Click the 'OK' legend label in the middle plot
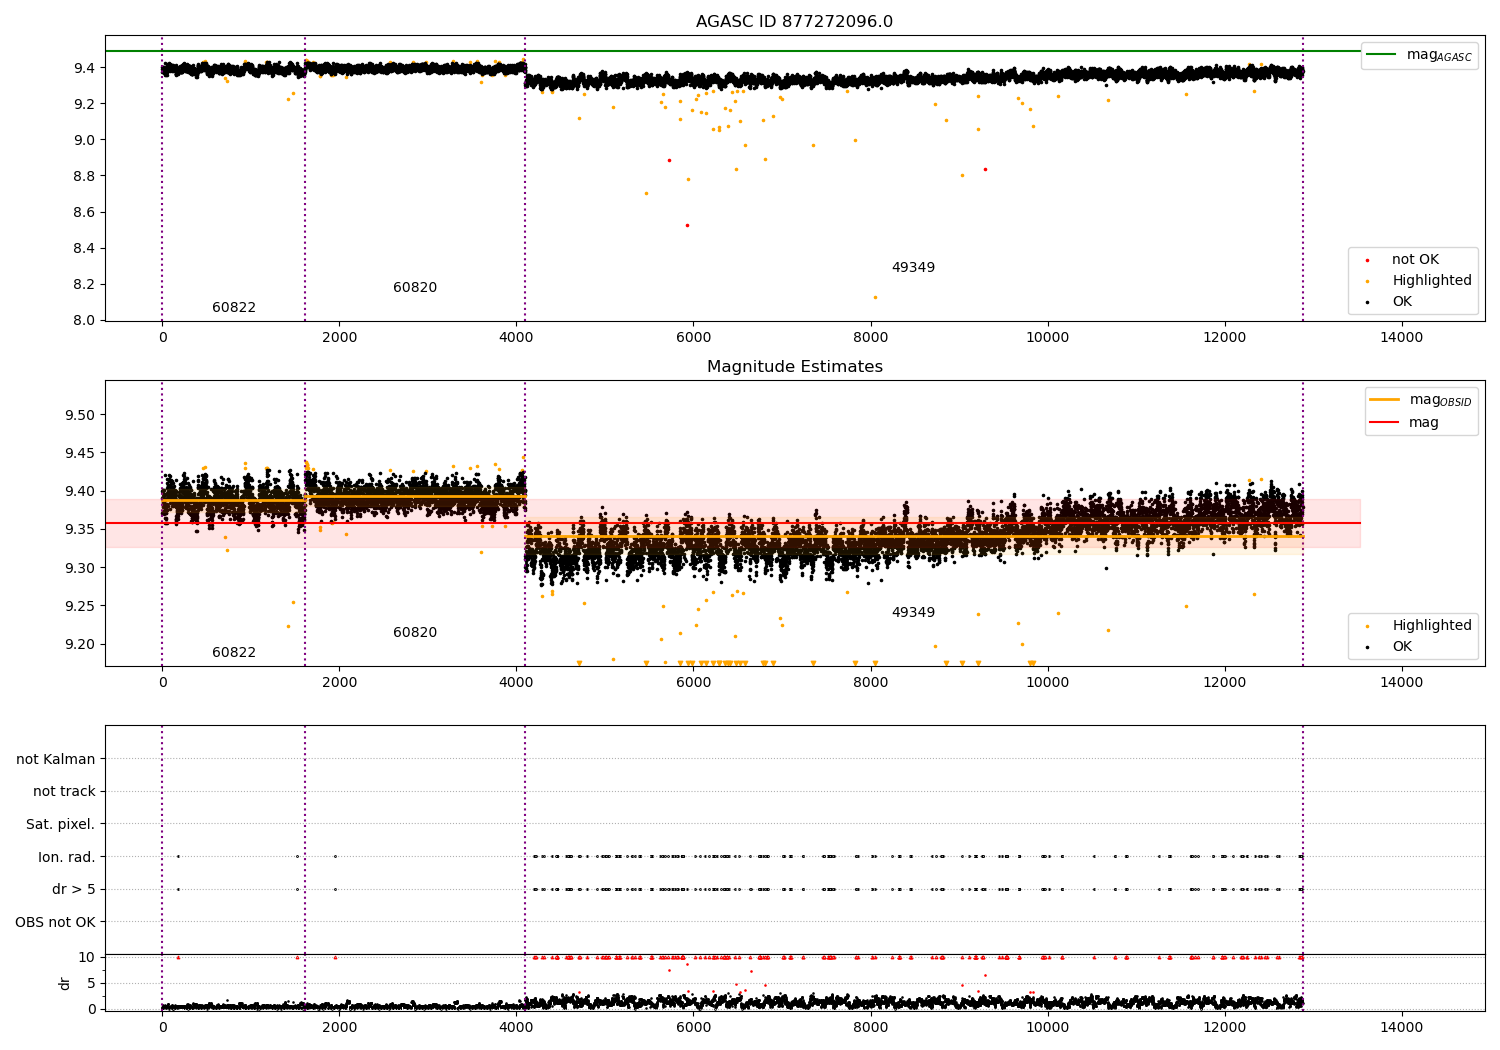 pyautogui.click(x=1402, y=647)
